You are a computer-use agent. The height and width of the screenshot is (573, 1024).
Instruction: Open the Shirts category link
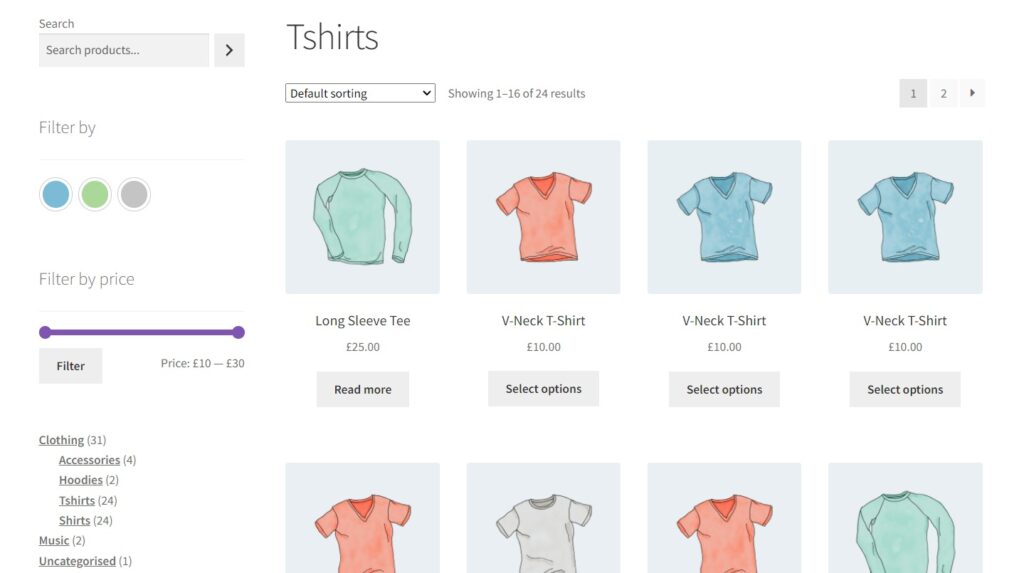click(74, 520)
